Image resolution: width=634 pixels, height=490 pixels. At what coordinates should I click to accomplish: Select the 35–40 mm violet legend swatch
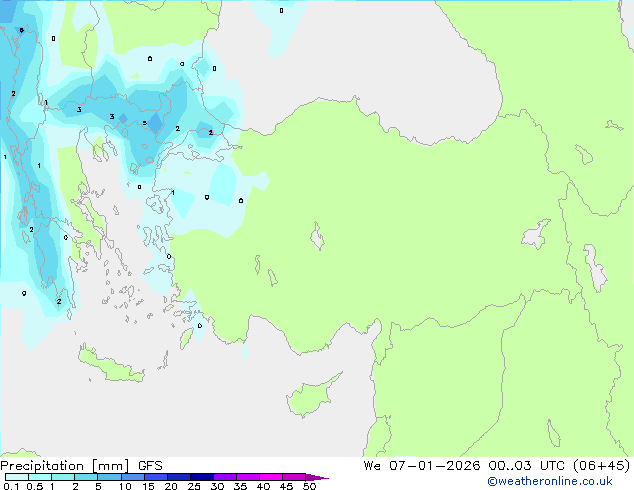coord(248,477)
